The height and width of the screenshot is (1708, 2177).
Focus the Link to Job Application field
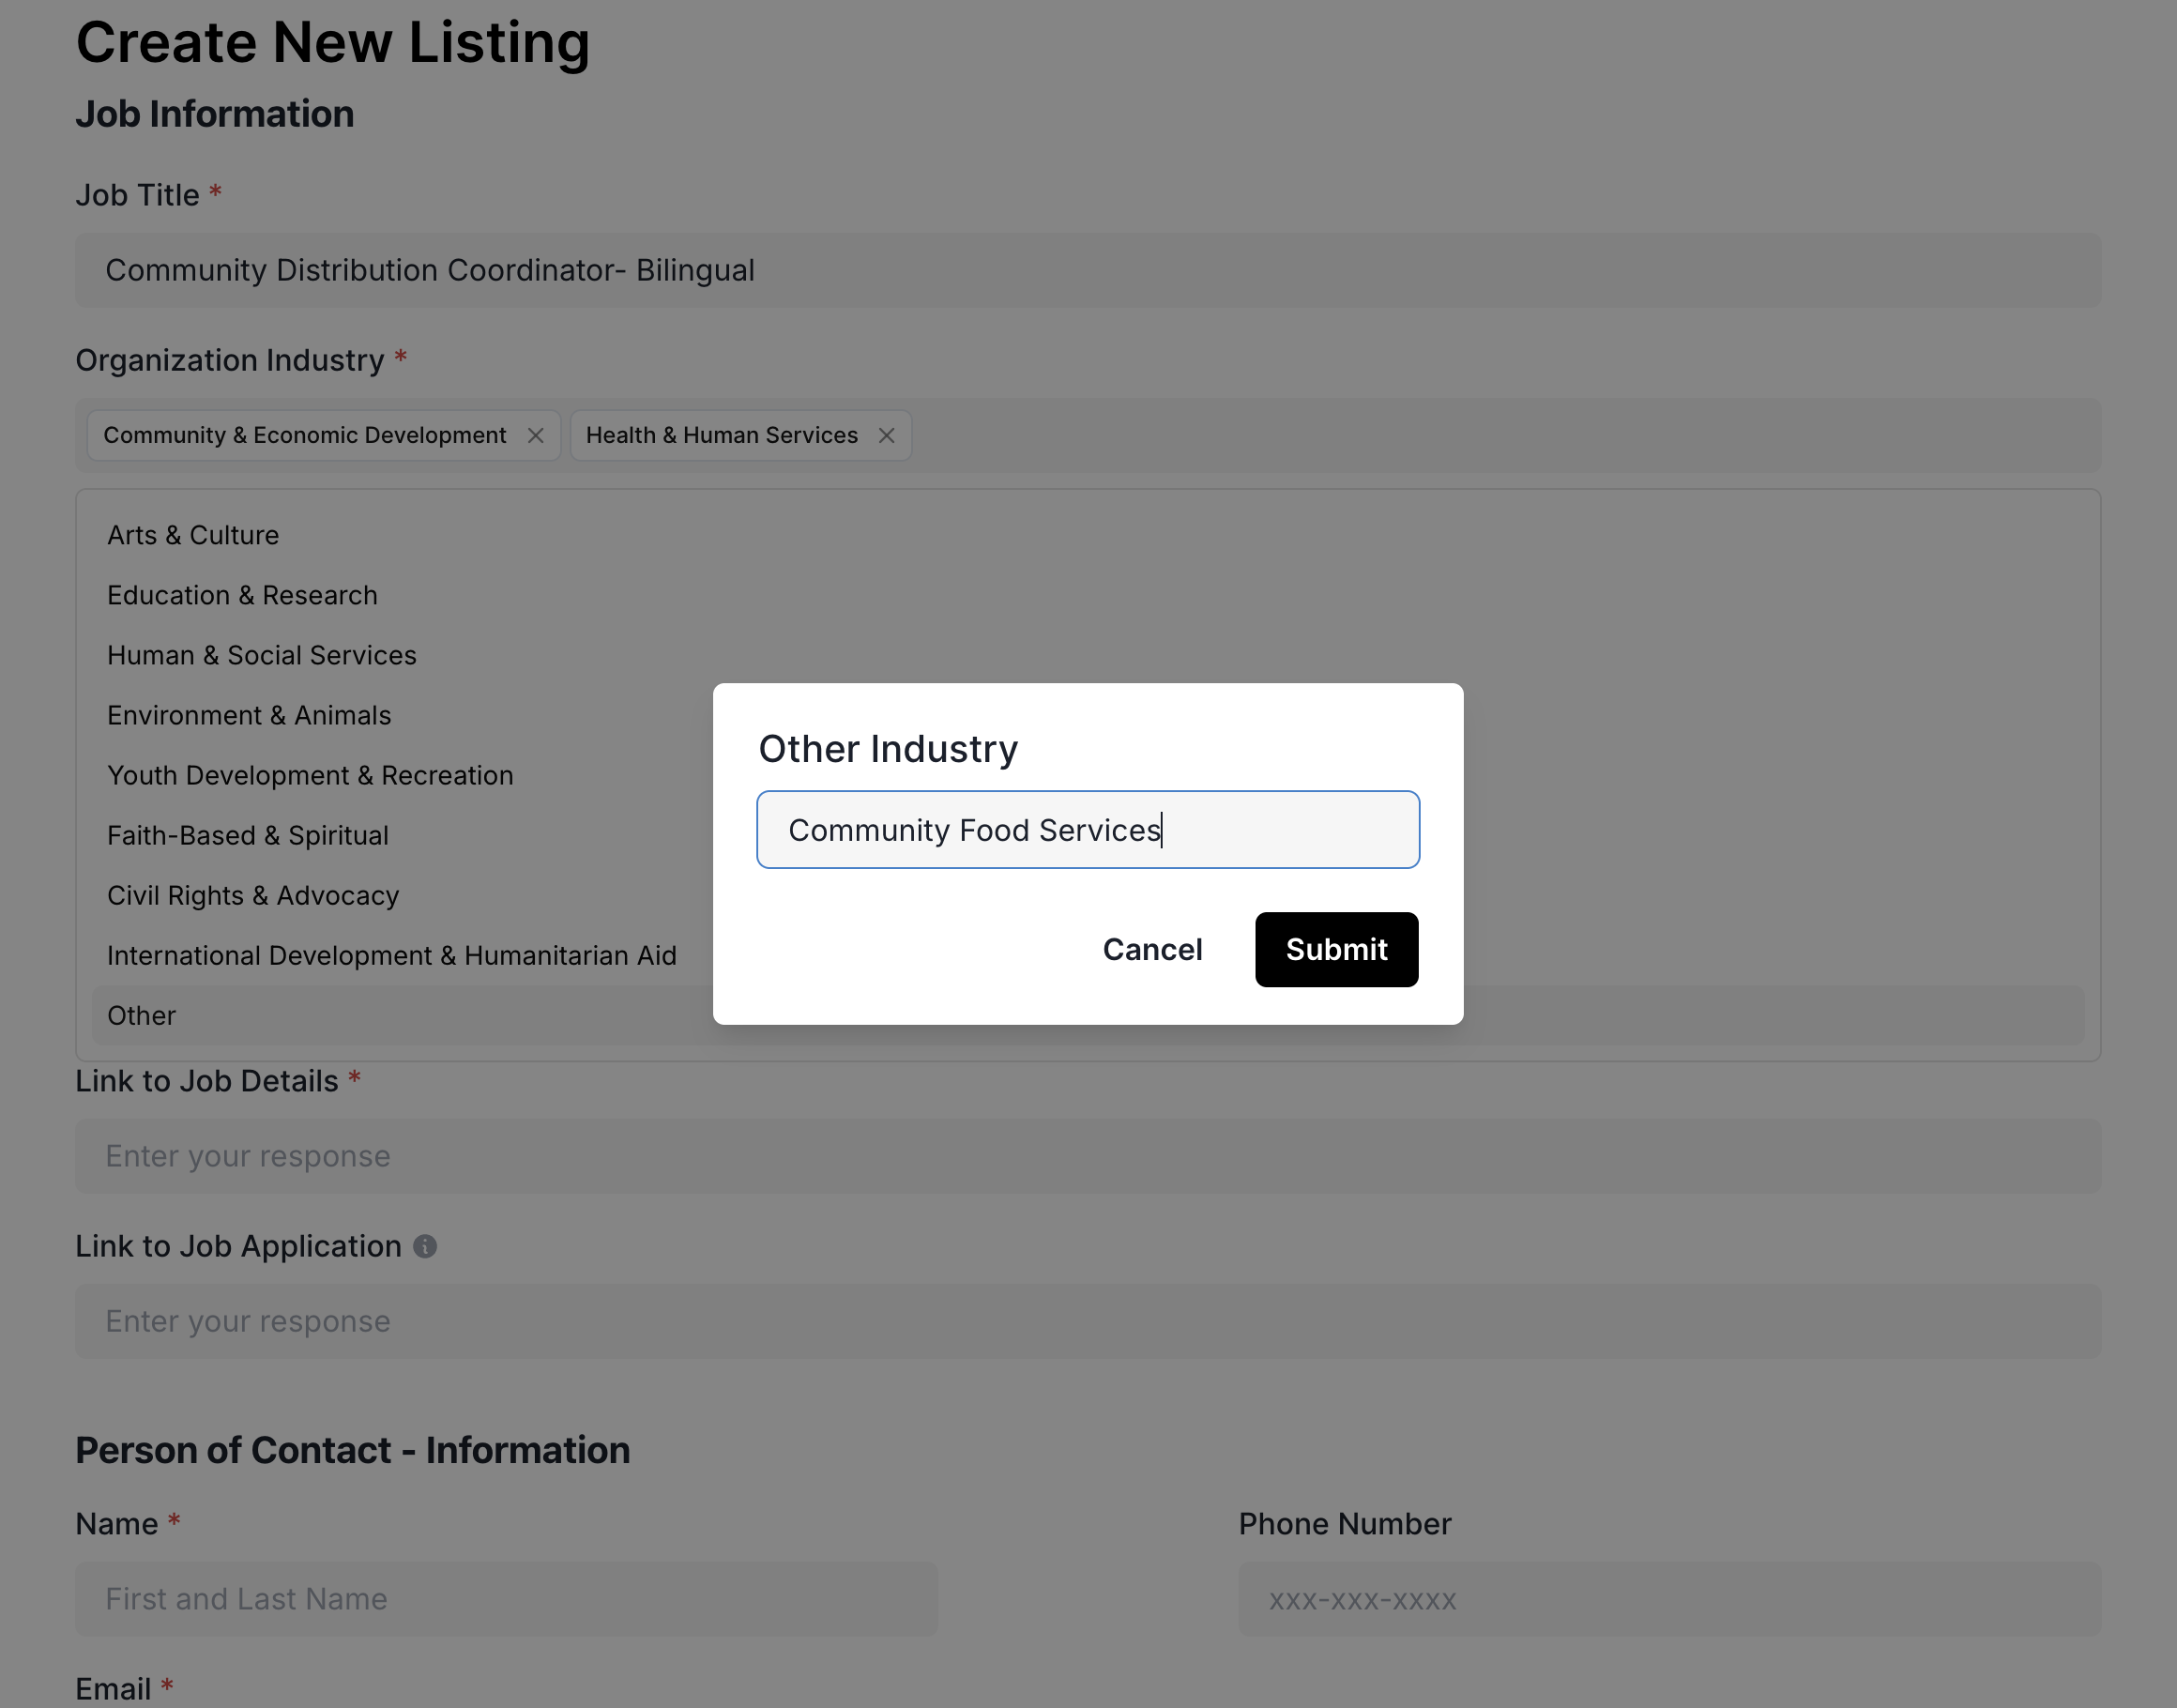(x=1088, y=1321)
